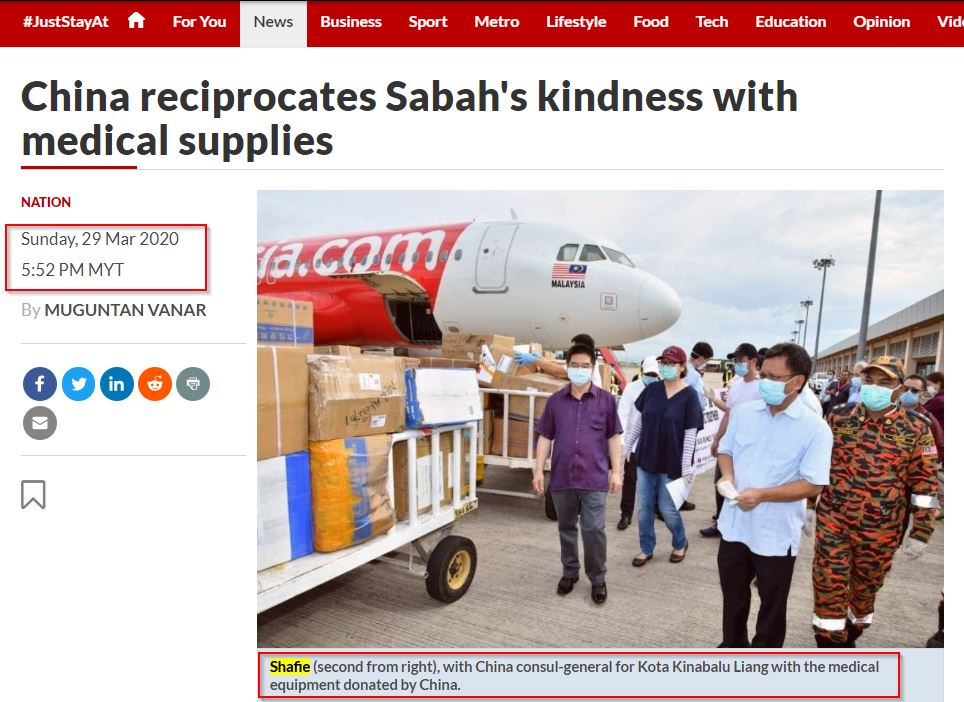The image size is (964, 702).
Task: Click the NATION category link
Action: (x=46, y=202)
